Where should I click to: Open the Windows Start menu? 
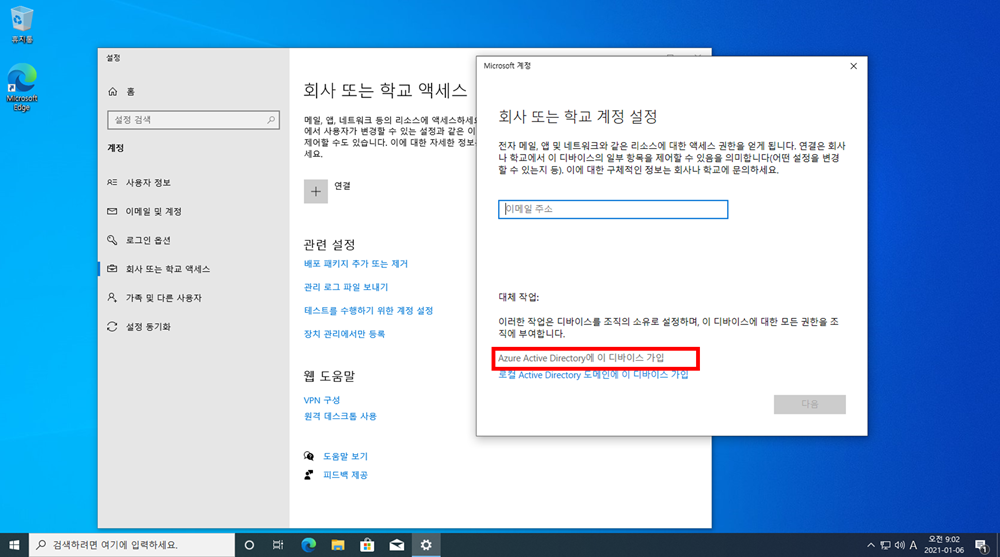tap(14, 545)
